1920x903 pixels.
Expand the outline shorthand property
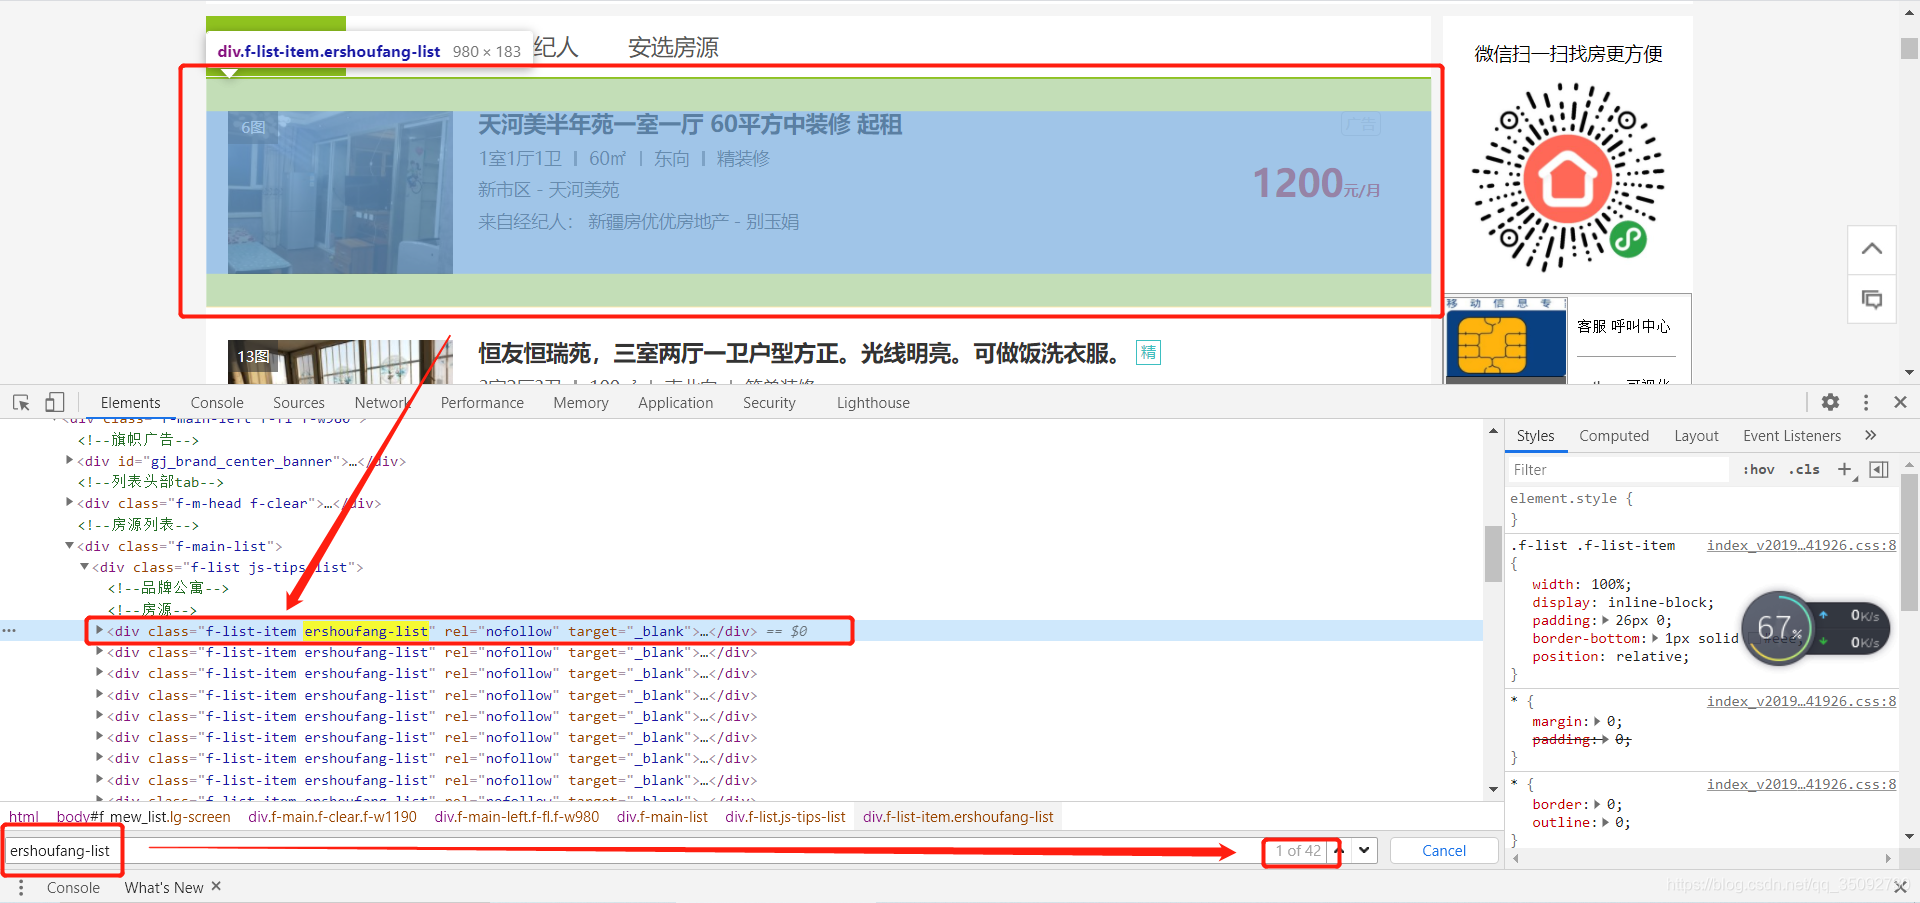[x=1605, y=822]
